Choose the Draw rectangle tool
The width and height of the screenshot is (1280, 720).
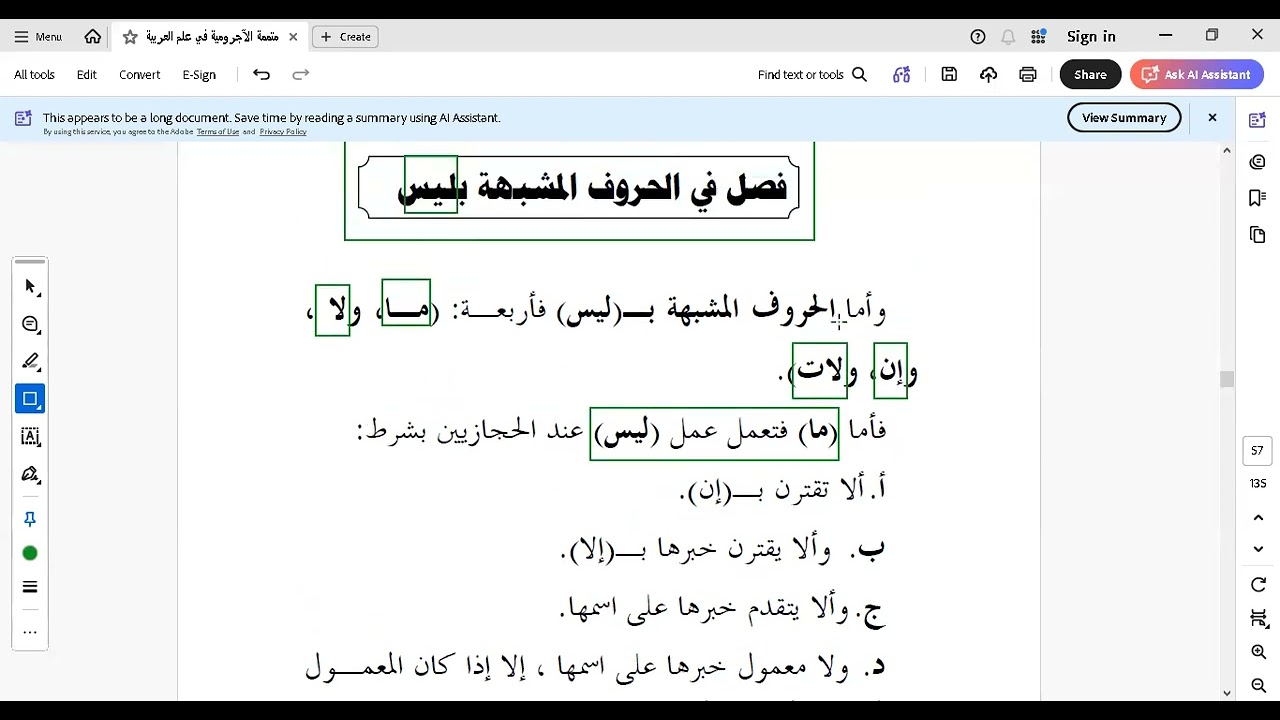coord(30,399)
